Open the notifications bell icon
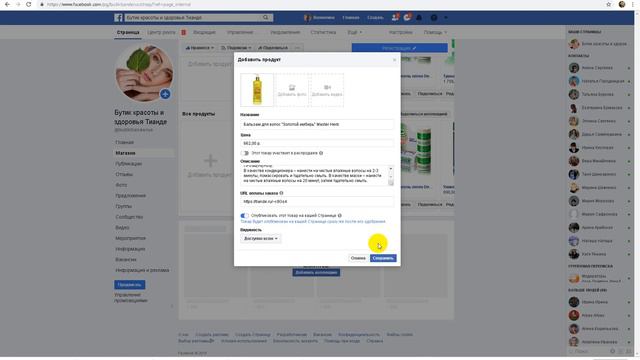Image resolution: width=640 pixels, height=360 pixels. click(x=419, y=18)
